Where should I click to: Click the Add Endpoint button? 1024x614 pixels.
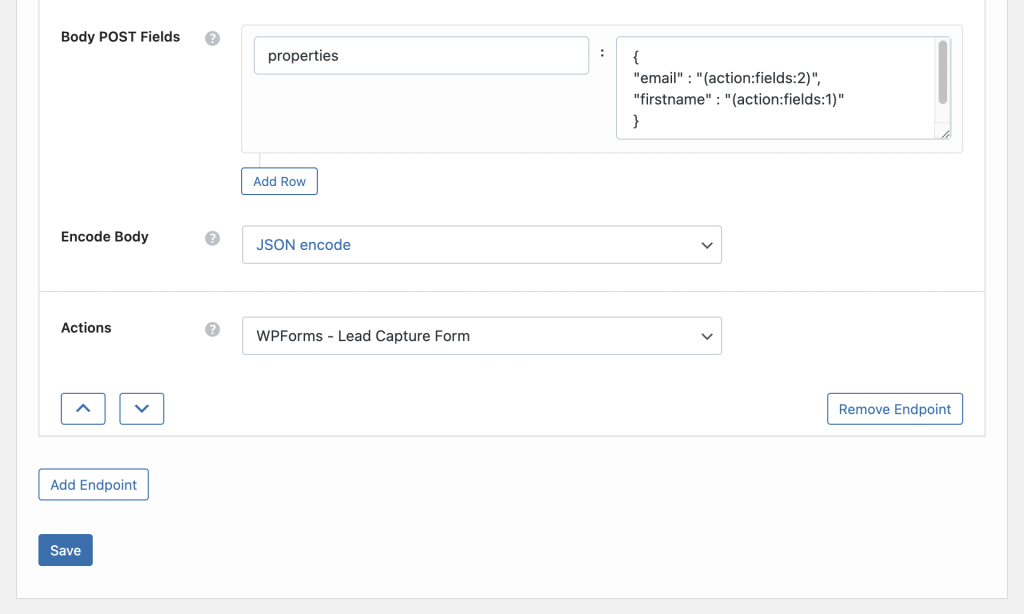click(93, 484)
